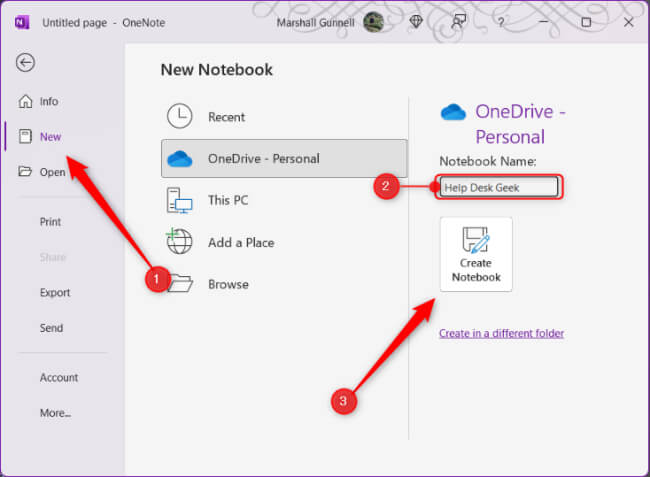Choose the Recent location
This screenshot has height=477, width=650.
(x=226, y=117)
